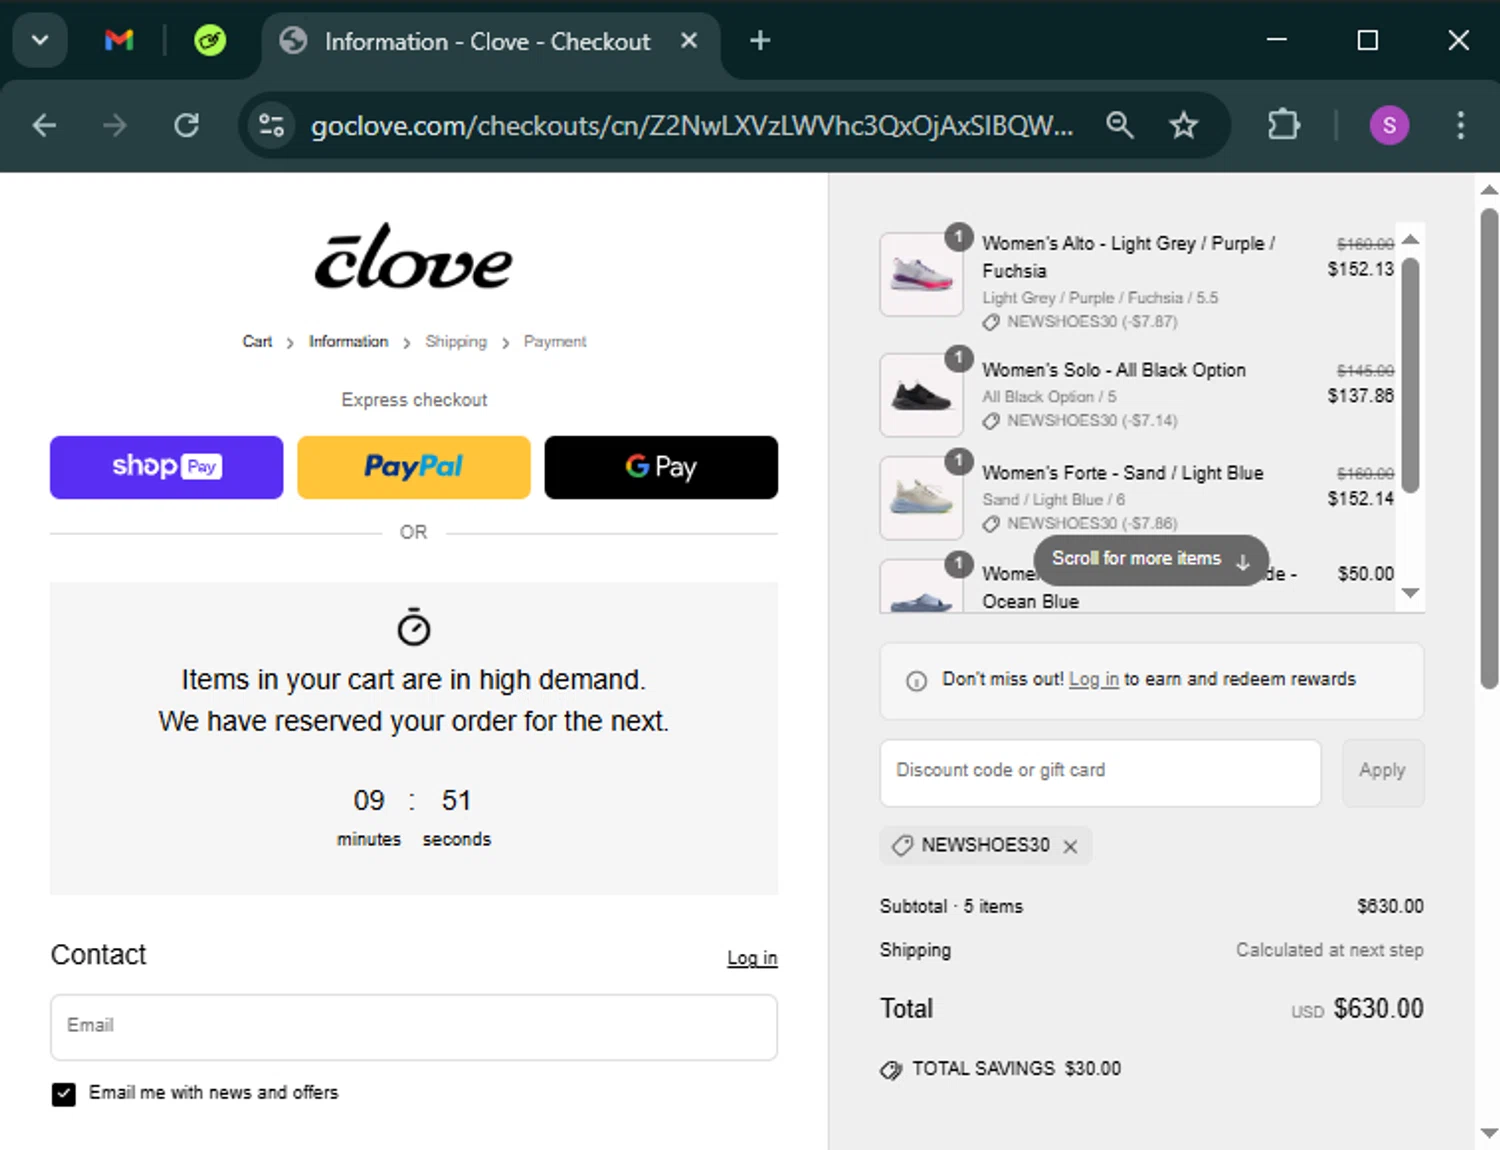
Task: Focus the Email input field
Action: pyautogui.click(x=414, y=1027)
